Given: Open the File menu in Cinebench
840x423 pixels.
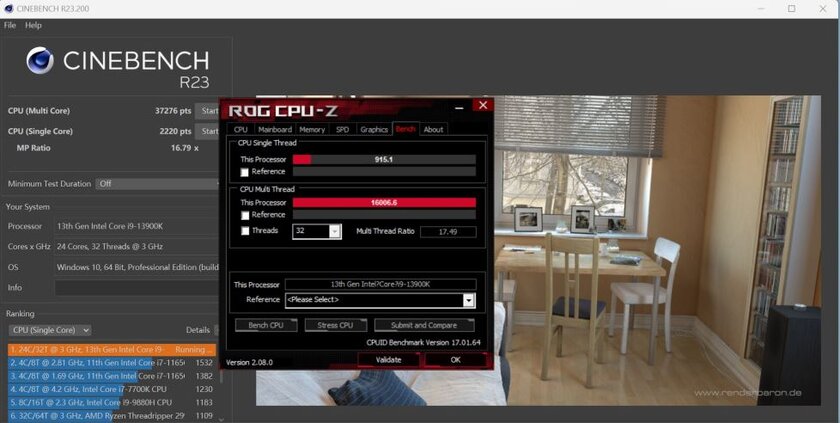Looking at the screenshot, I should 10,25.
